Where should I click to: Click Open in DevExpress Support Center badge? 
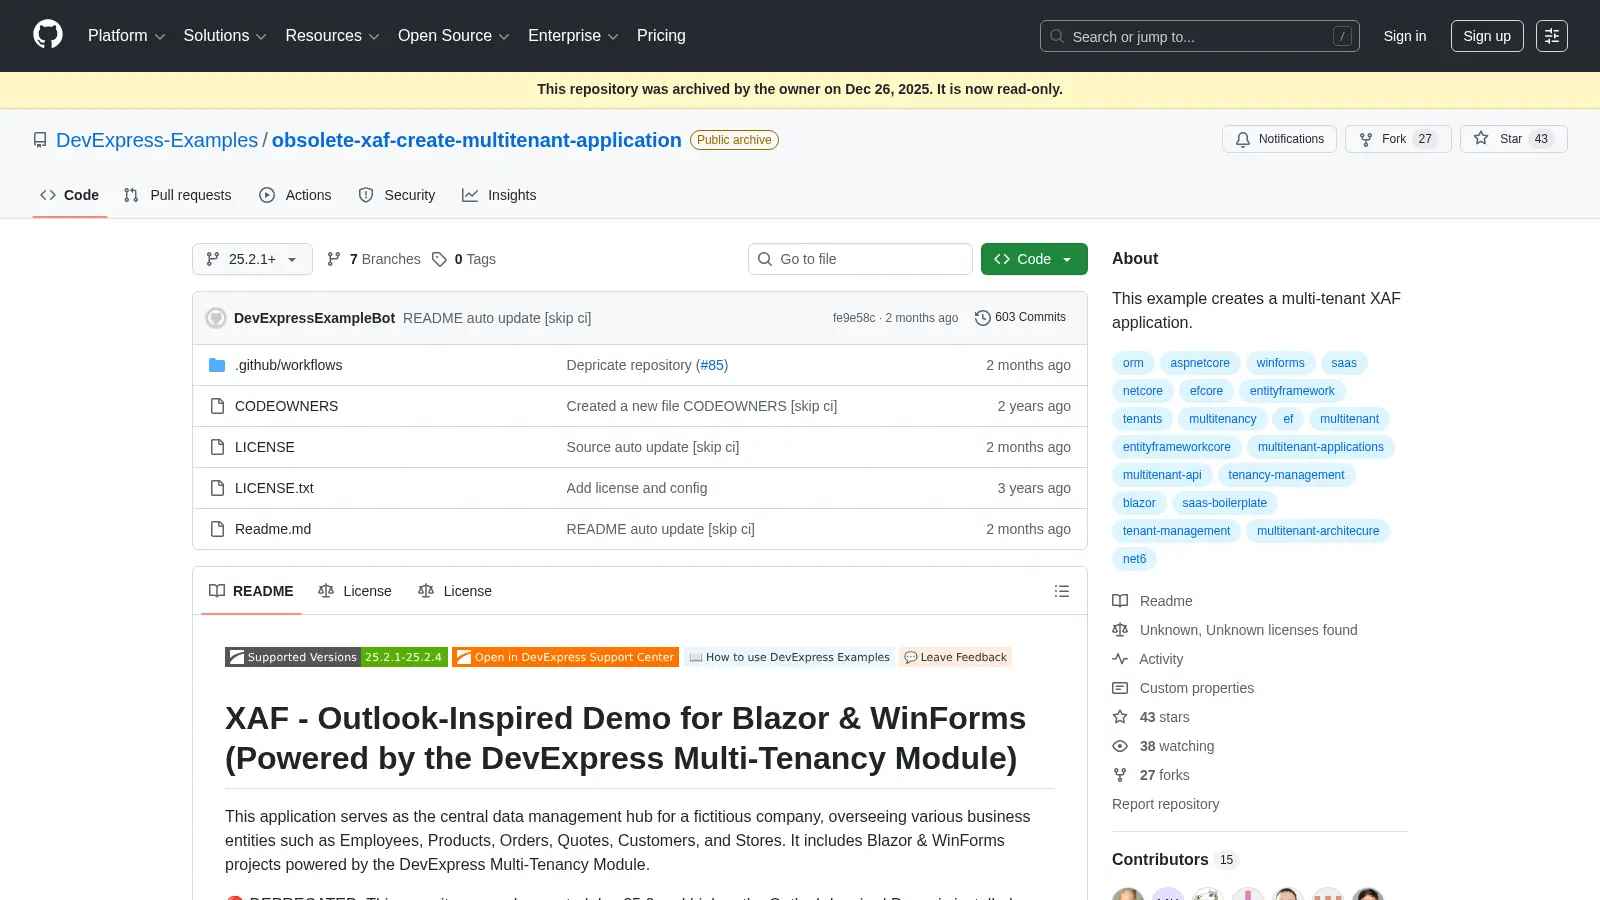click(x=565, y=657)
